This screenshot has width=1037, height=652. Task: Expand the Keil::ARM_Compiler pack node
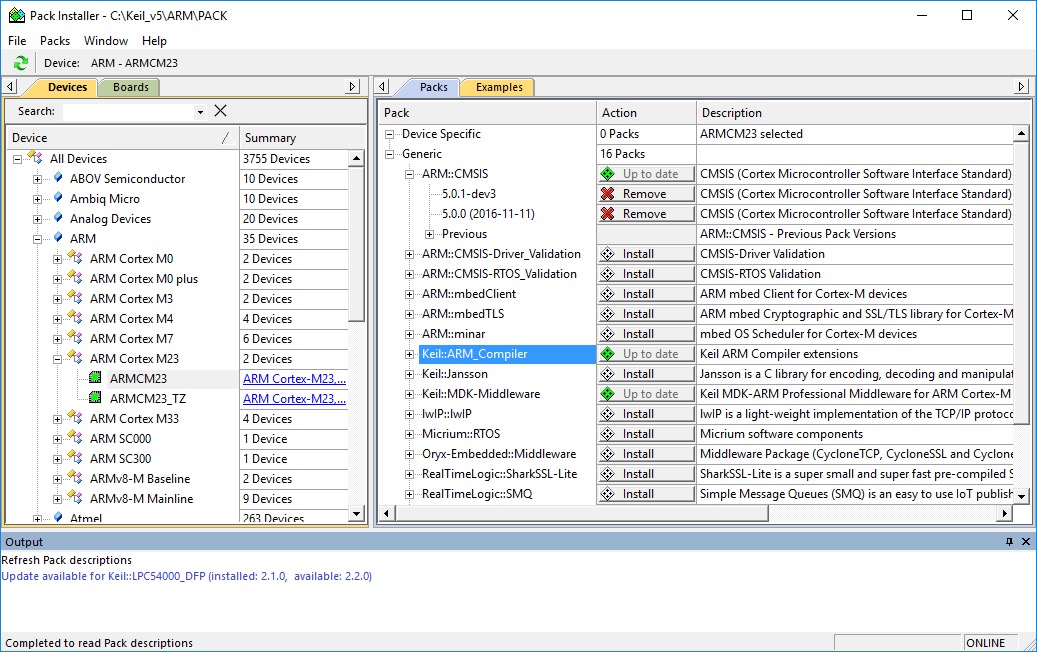tap(409, 354)
